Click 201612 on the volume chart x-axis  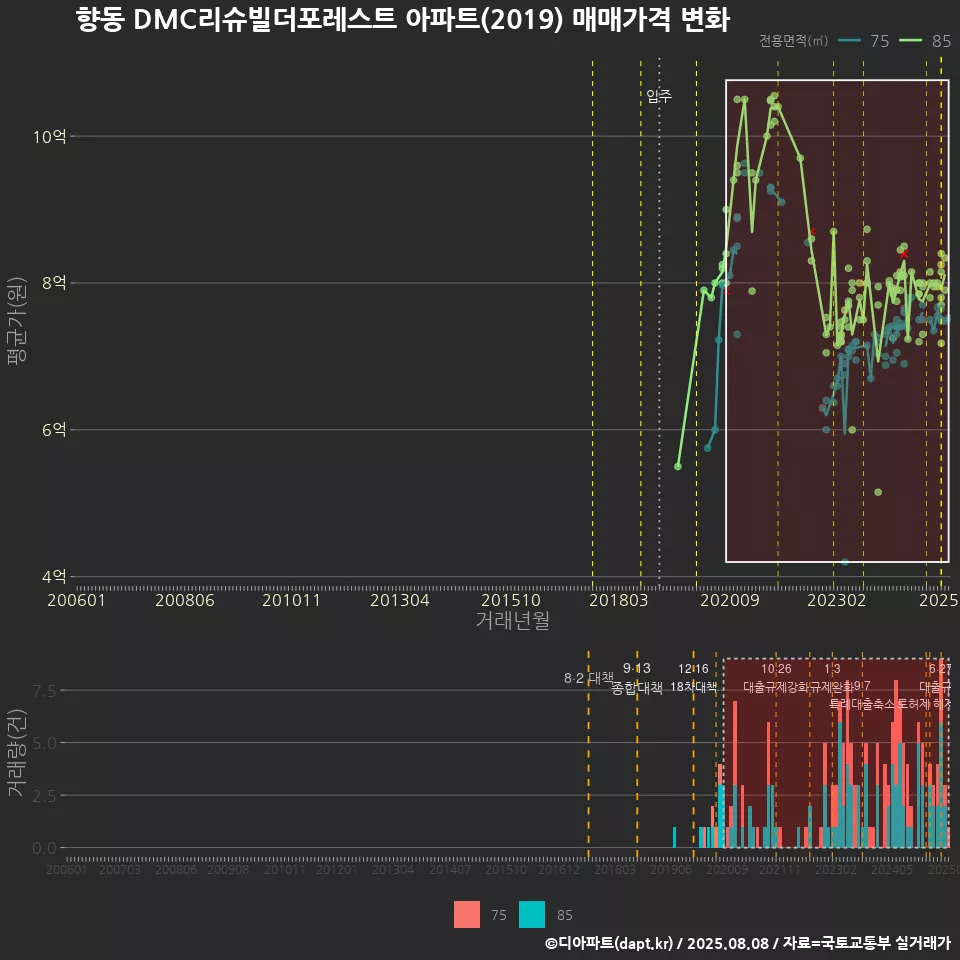tap(558, 869)
